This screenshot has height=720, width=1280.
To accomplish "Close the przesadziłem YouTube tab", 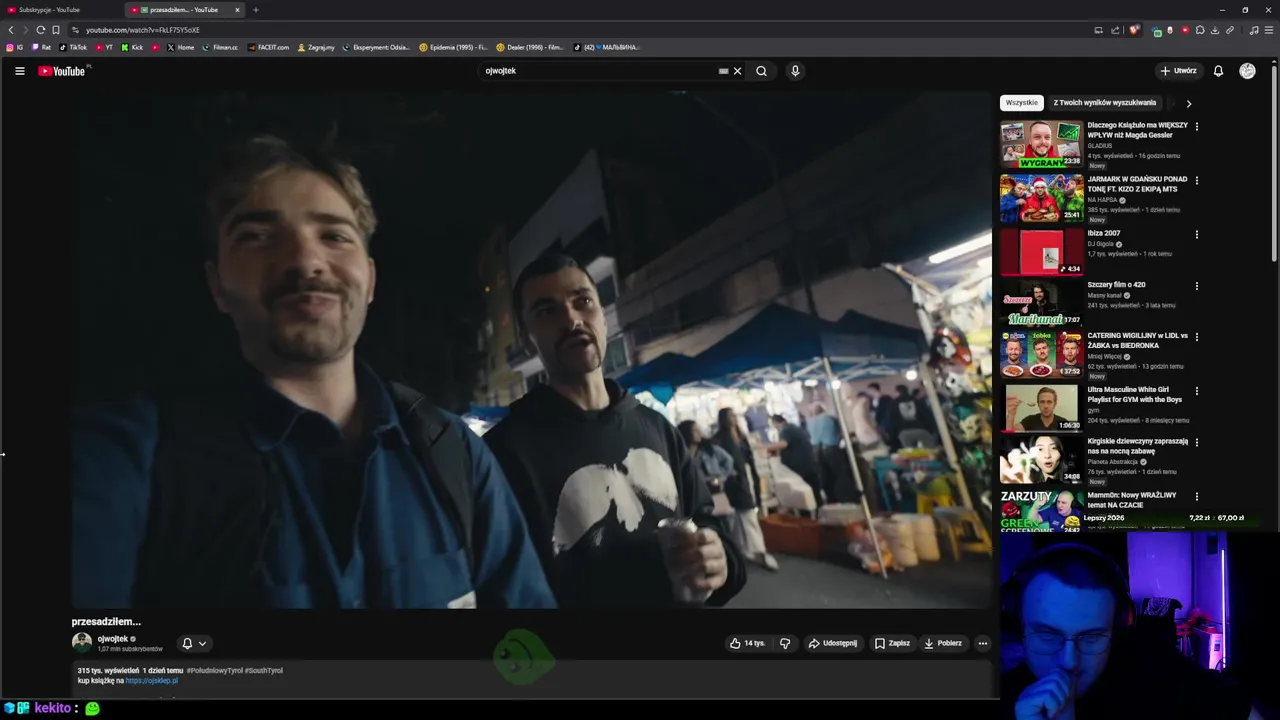I will pos(237,10).
